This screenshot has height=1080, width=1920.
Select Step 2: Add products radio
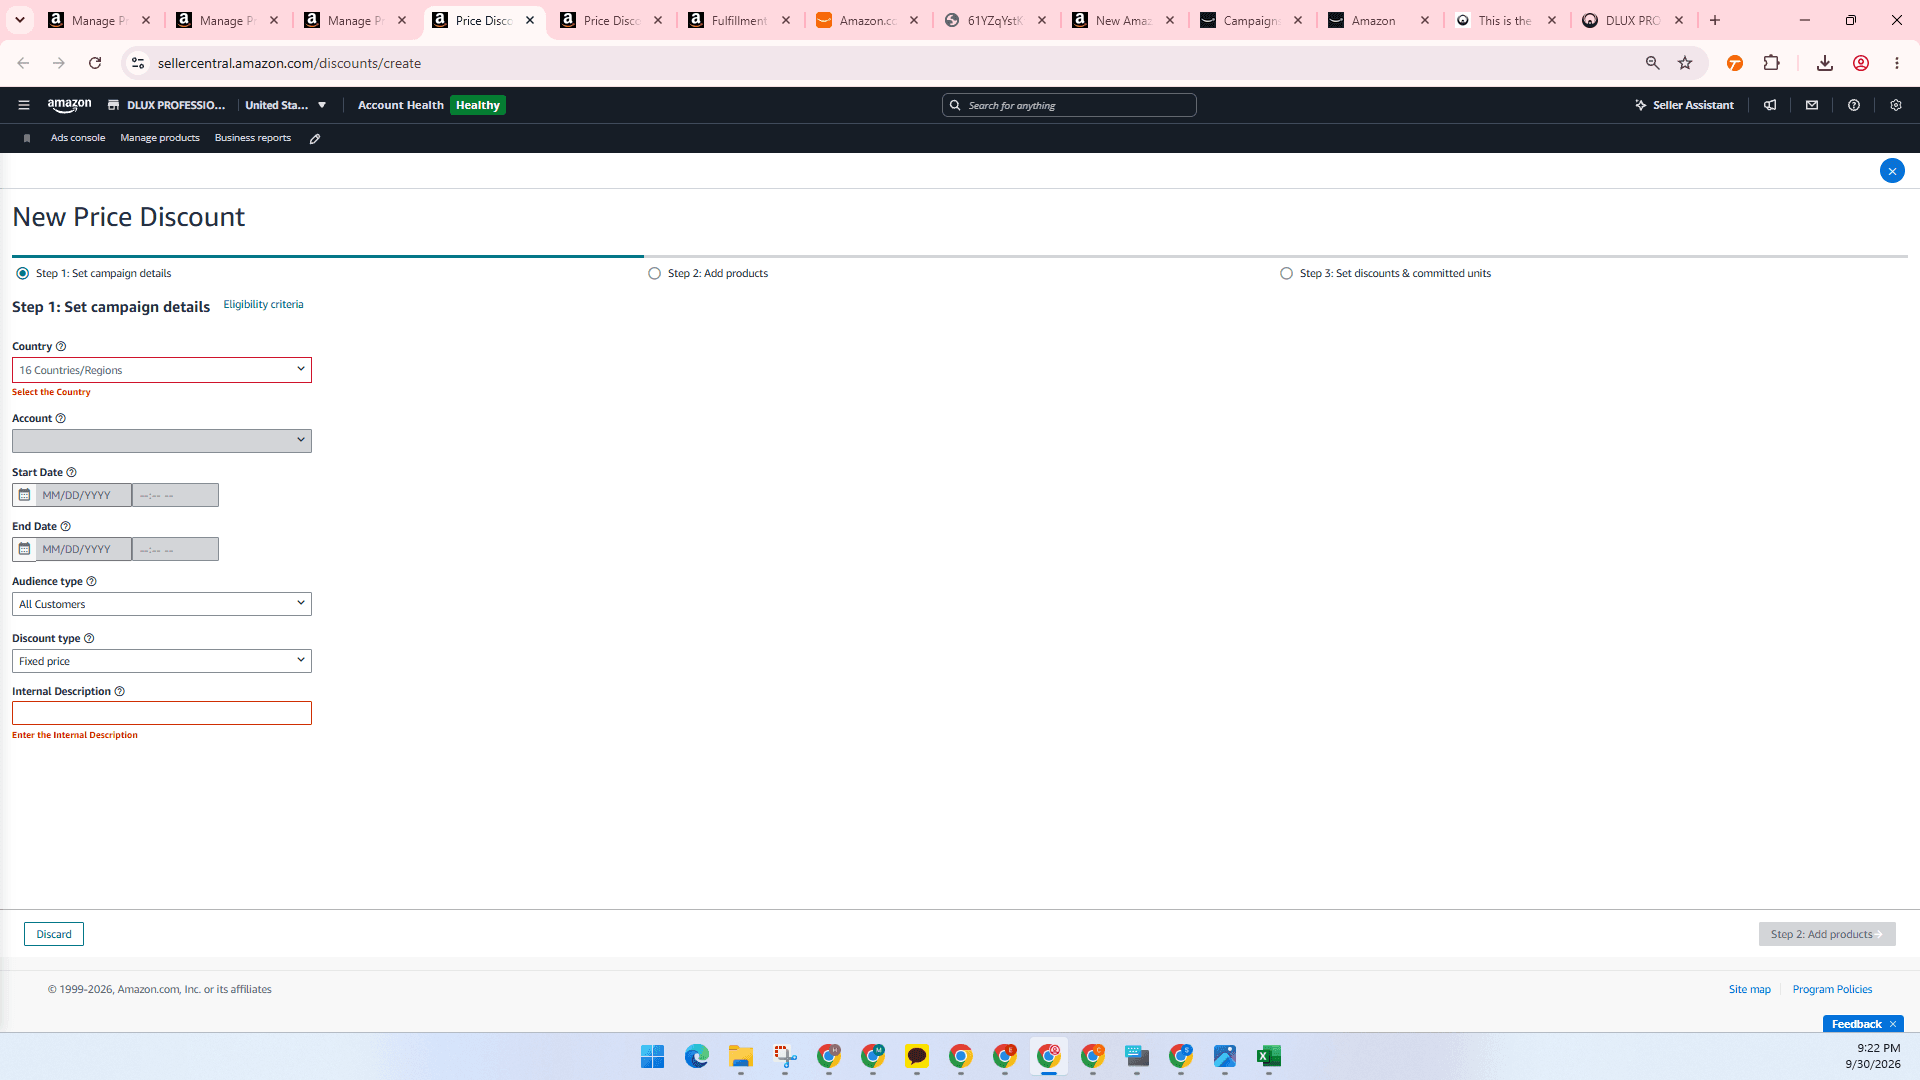655,273
